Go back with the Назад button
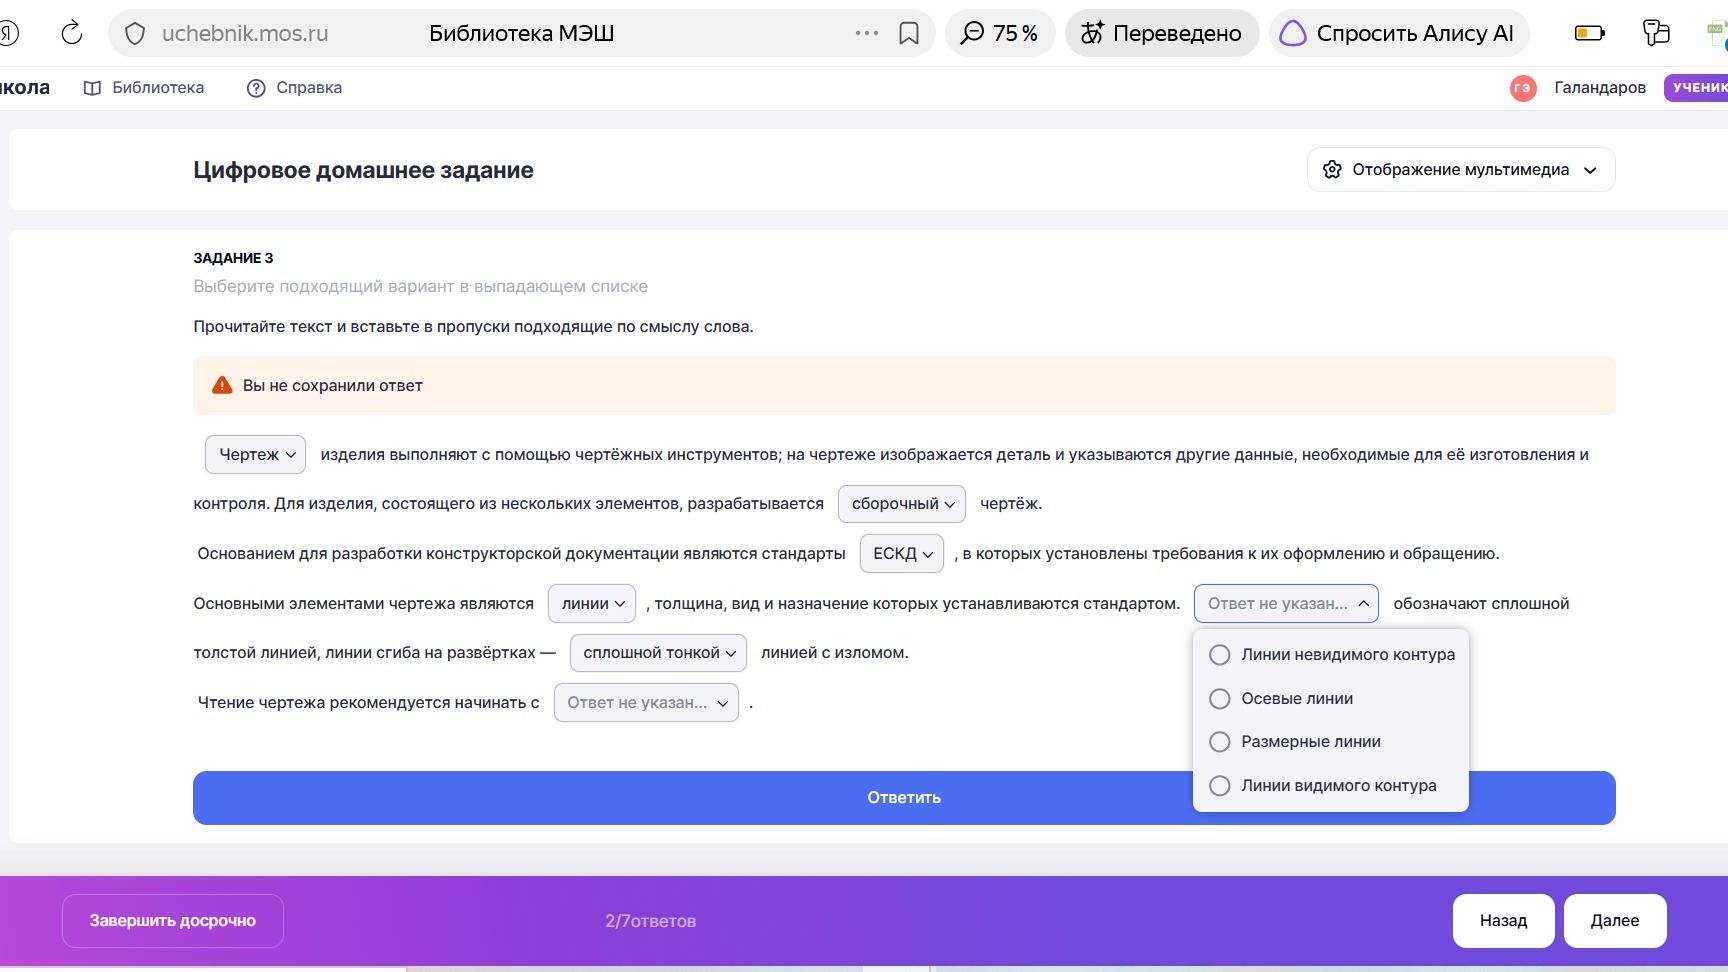 (x=1503, y=921)
